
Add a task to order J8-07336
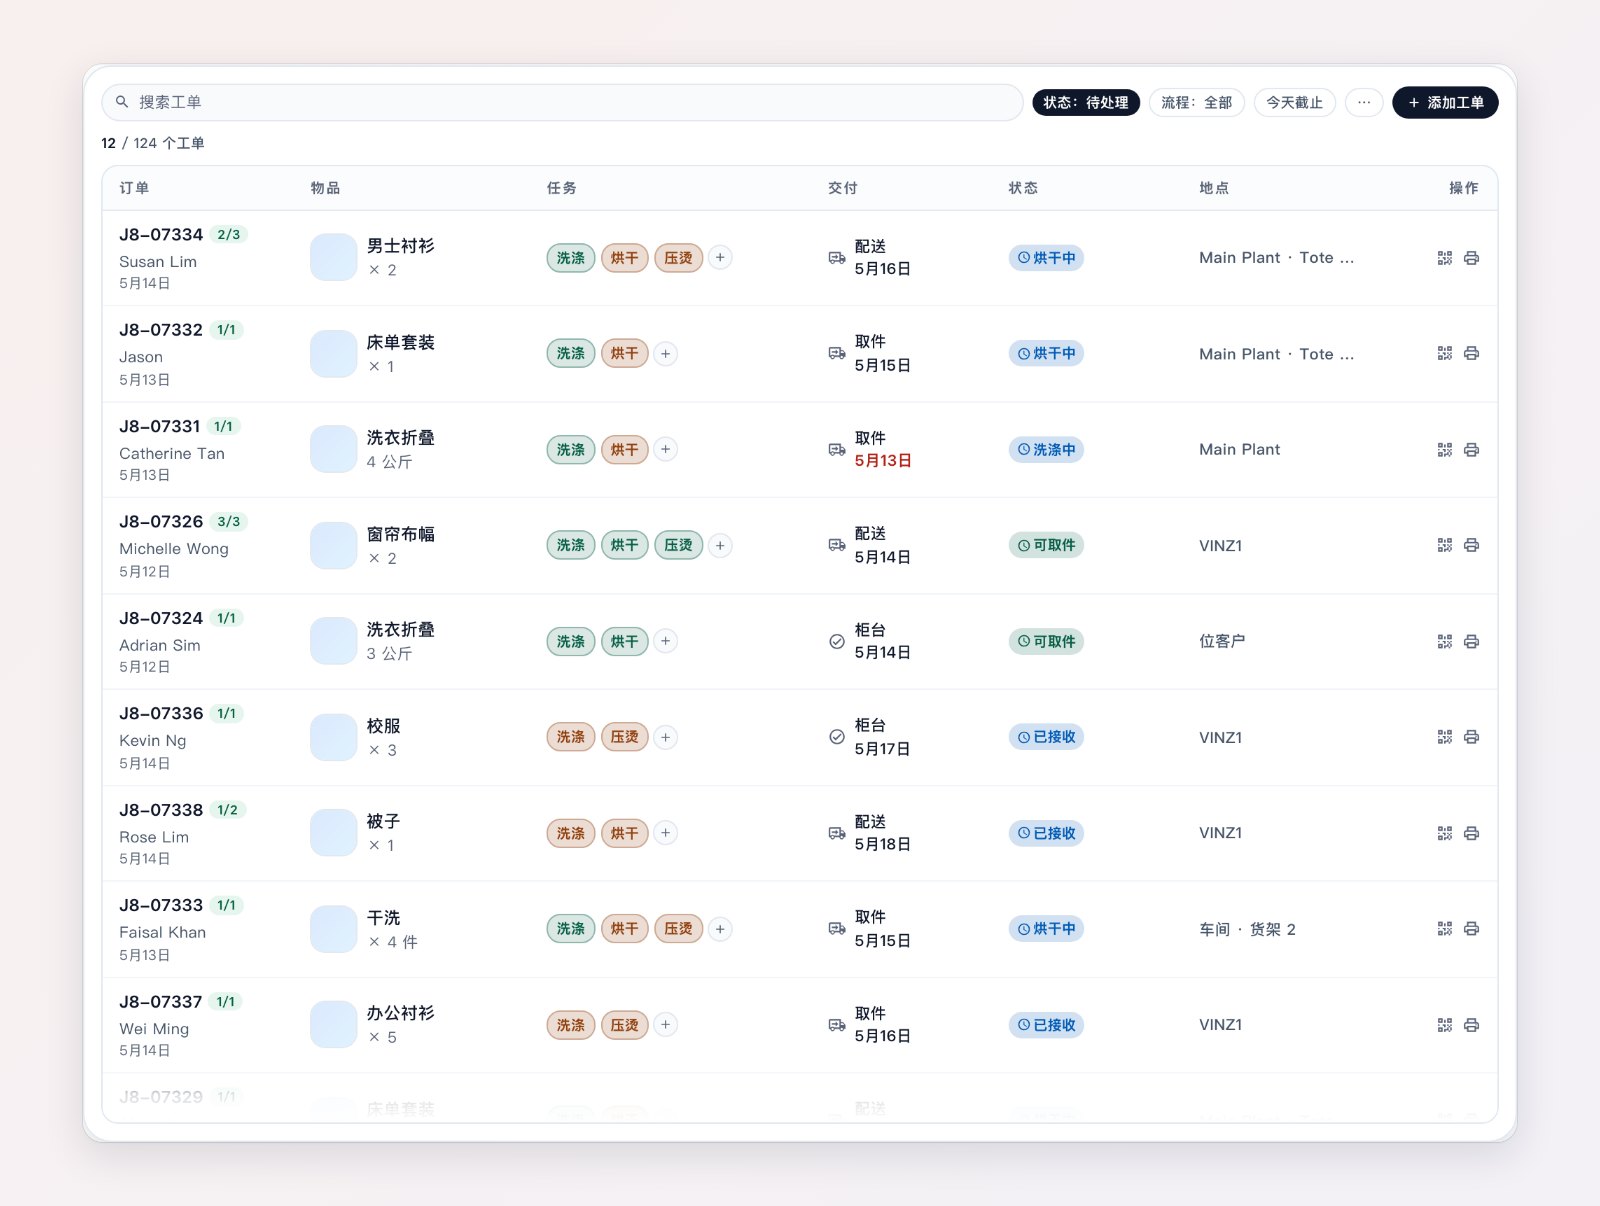(x=666, y=737)
